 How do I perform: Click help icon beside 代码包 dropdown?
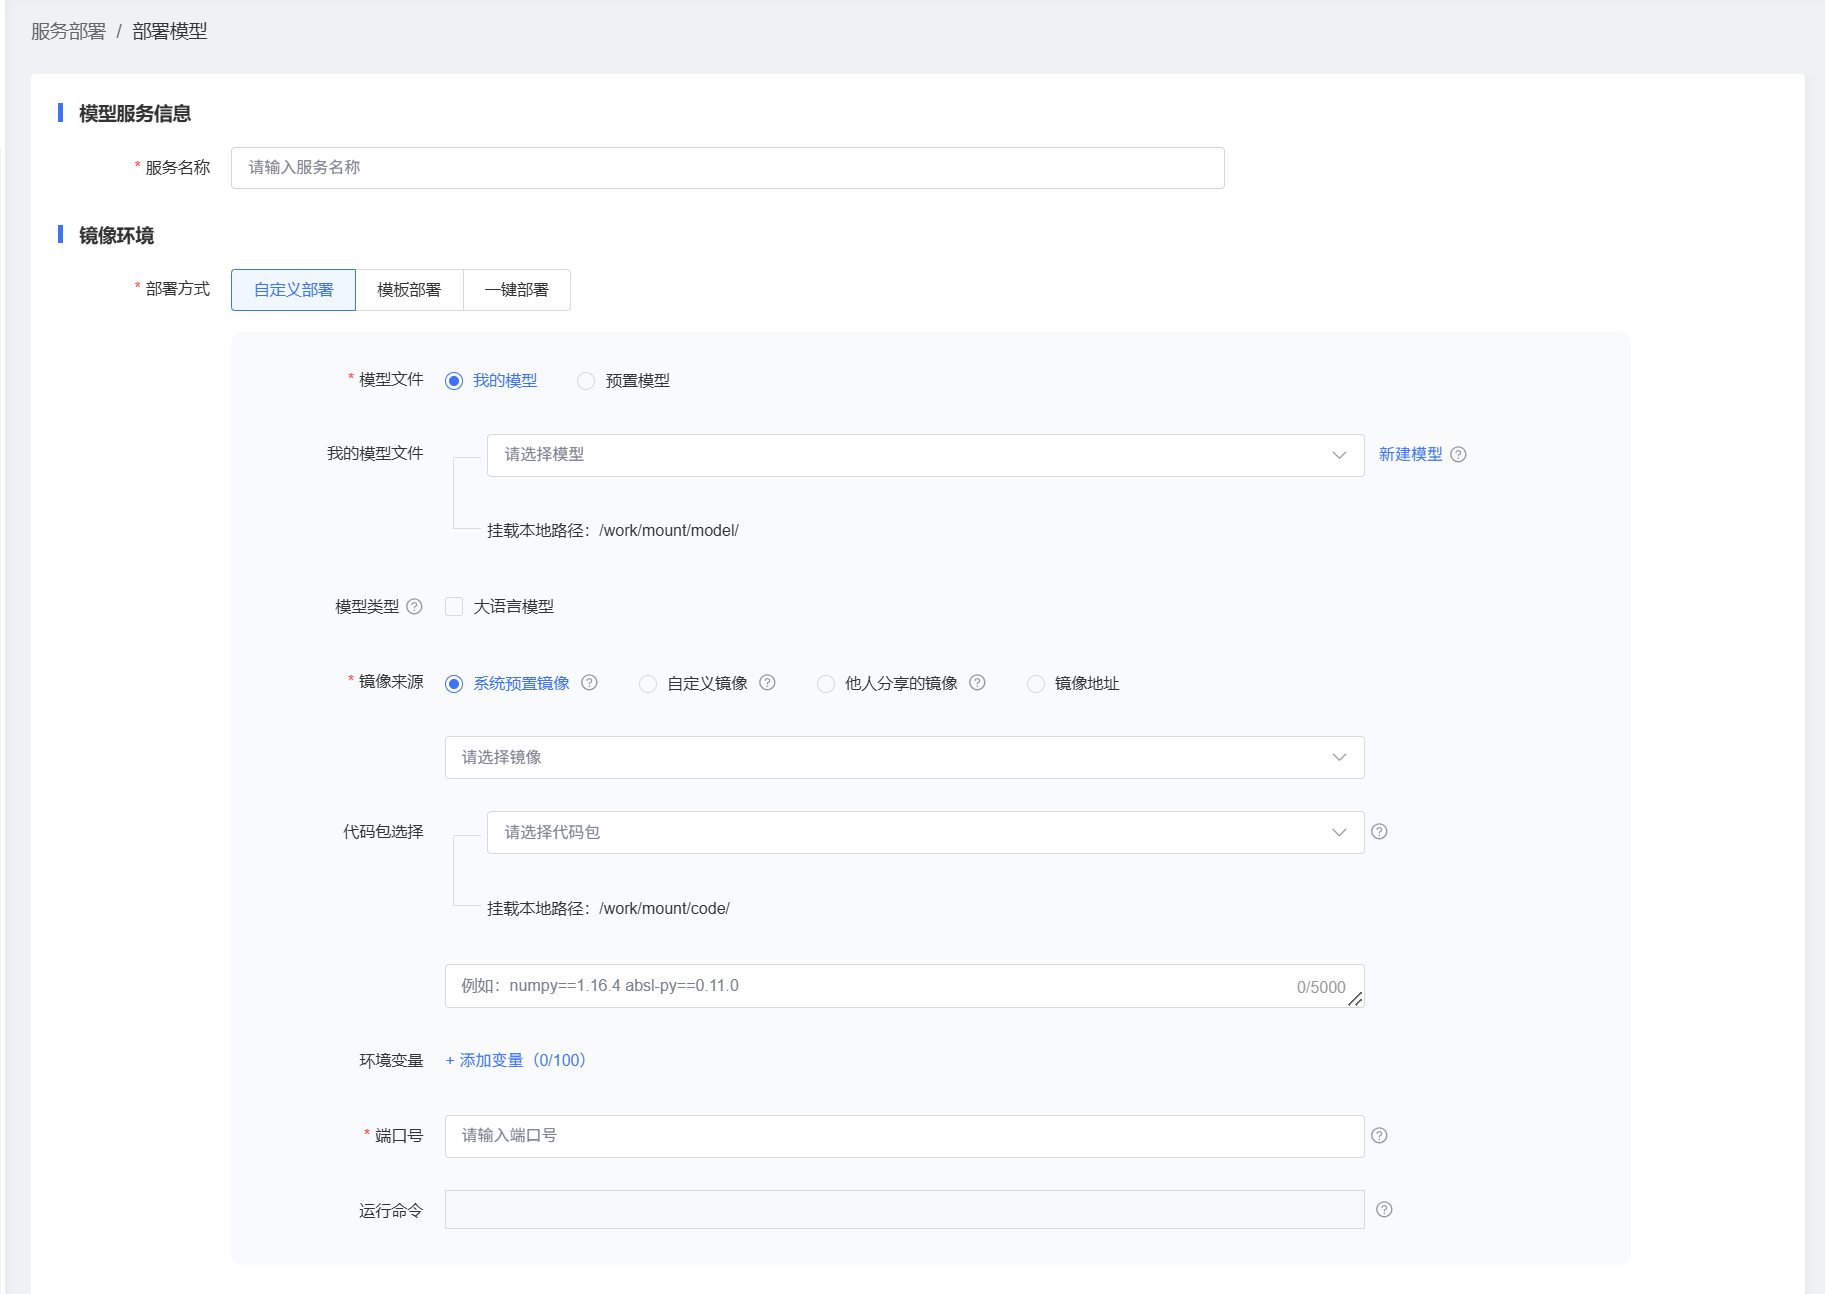(x=1379, y=832)
